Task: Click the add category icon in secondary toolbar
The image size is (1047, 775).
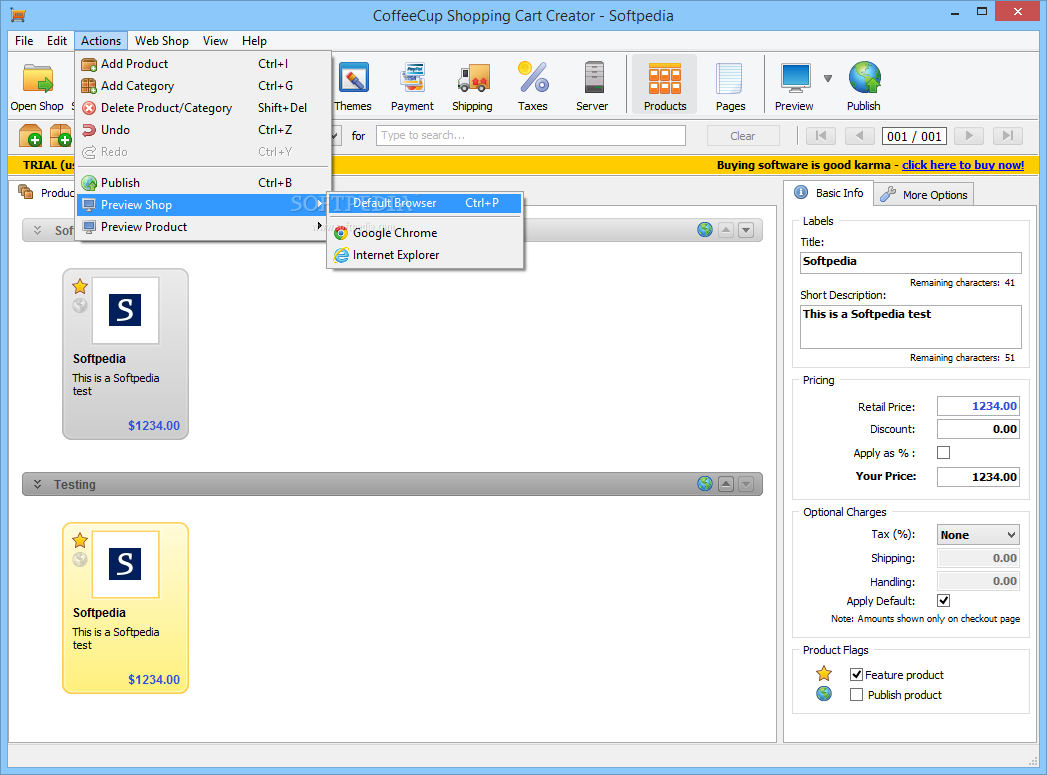Action: coord(61,136)
